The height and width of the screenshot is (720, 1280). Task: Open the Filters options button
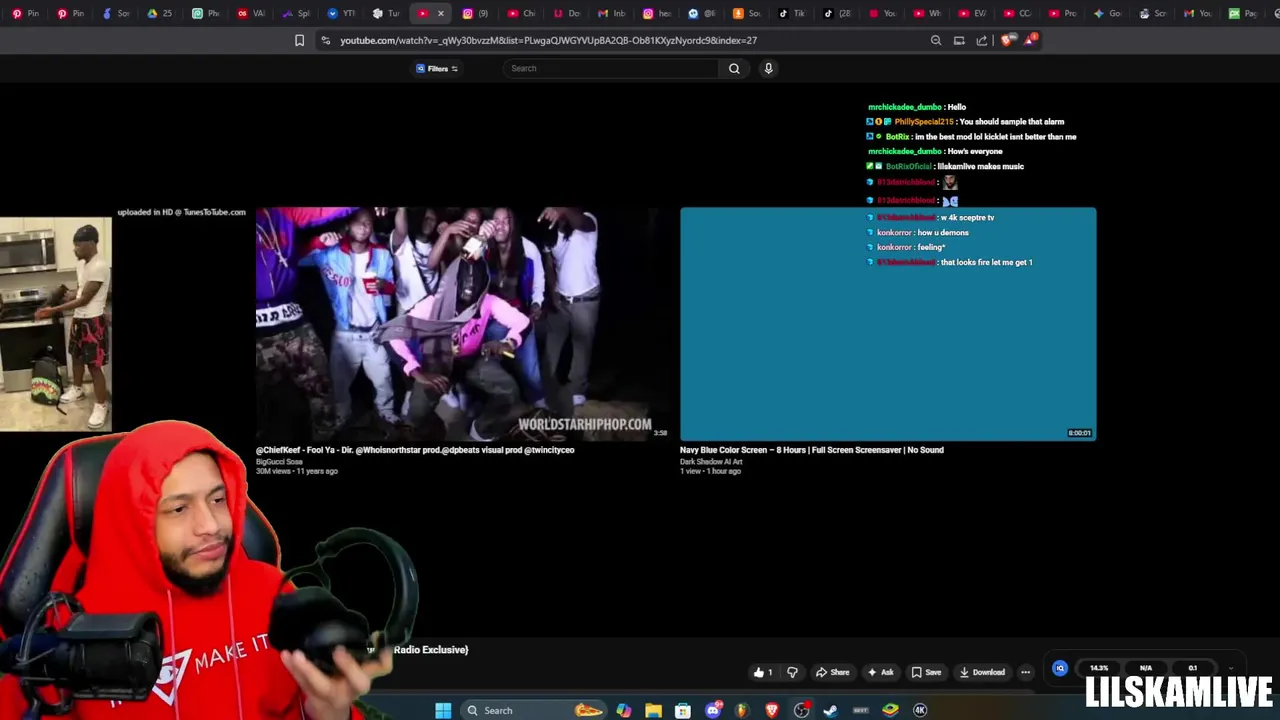(x=437, y=68)
